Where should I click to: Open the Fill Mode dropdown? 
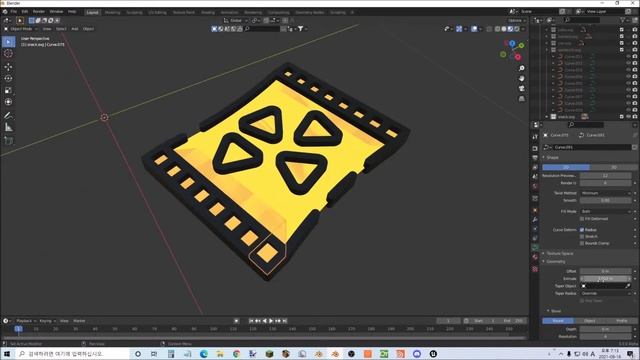(606, 211)
